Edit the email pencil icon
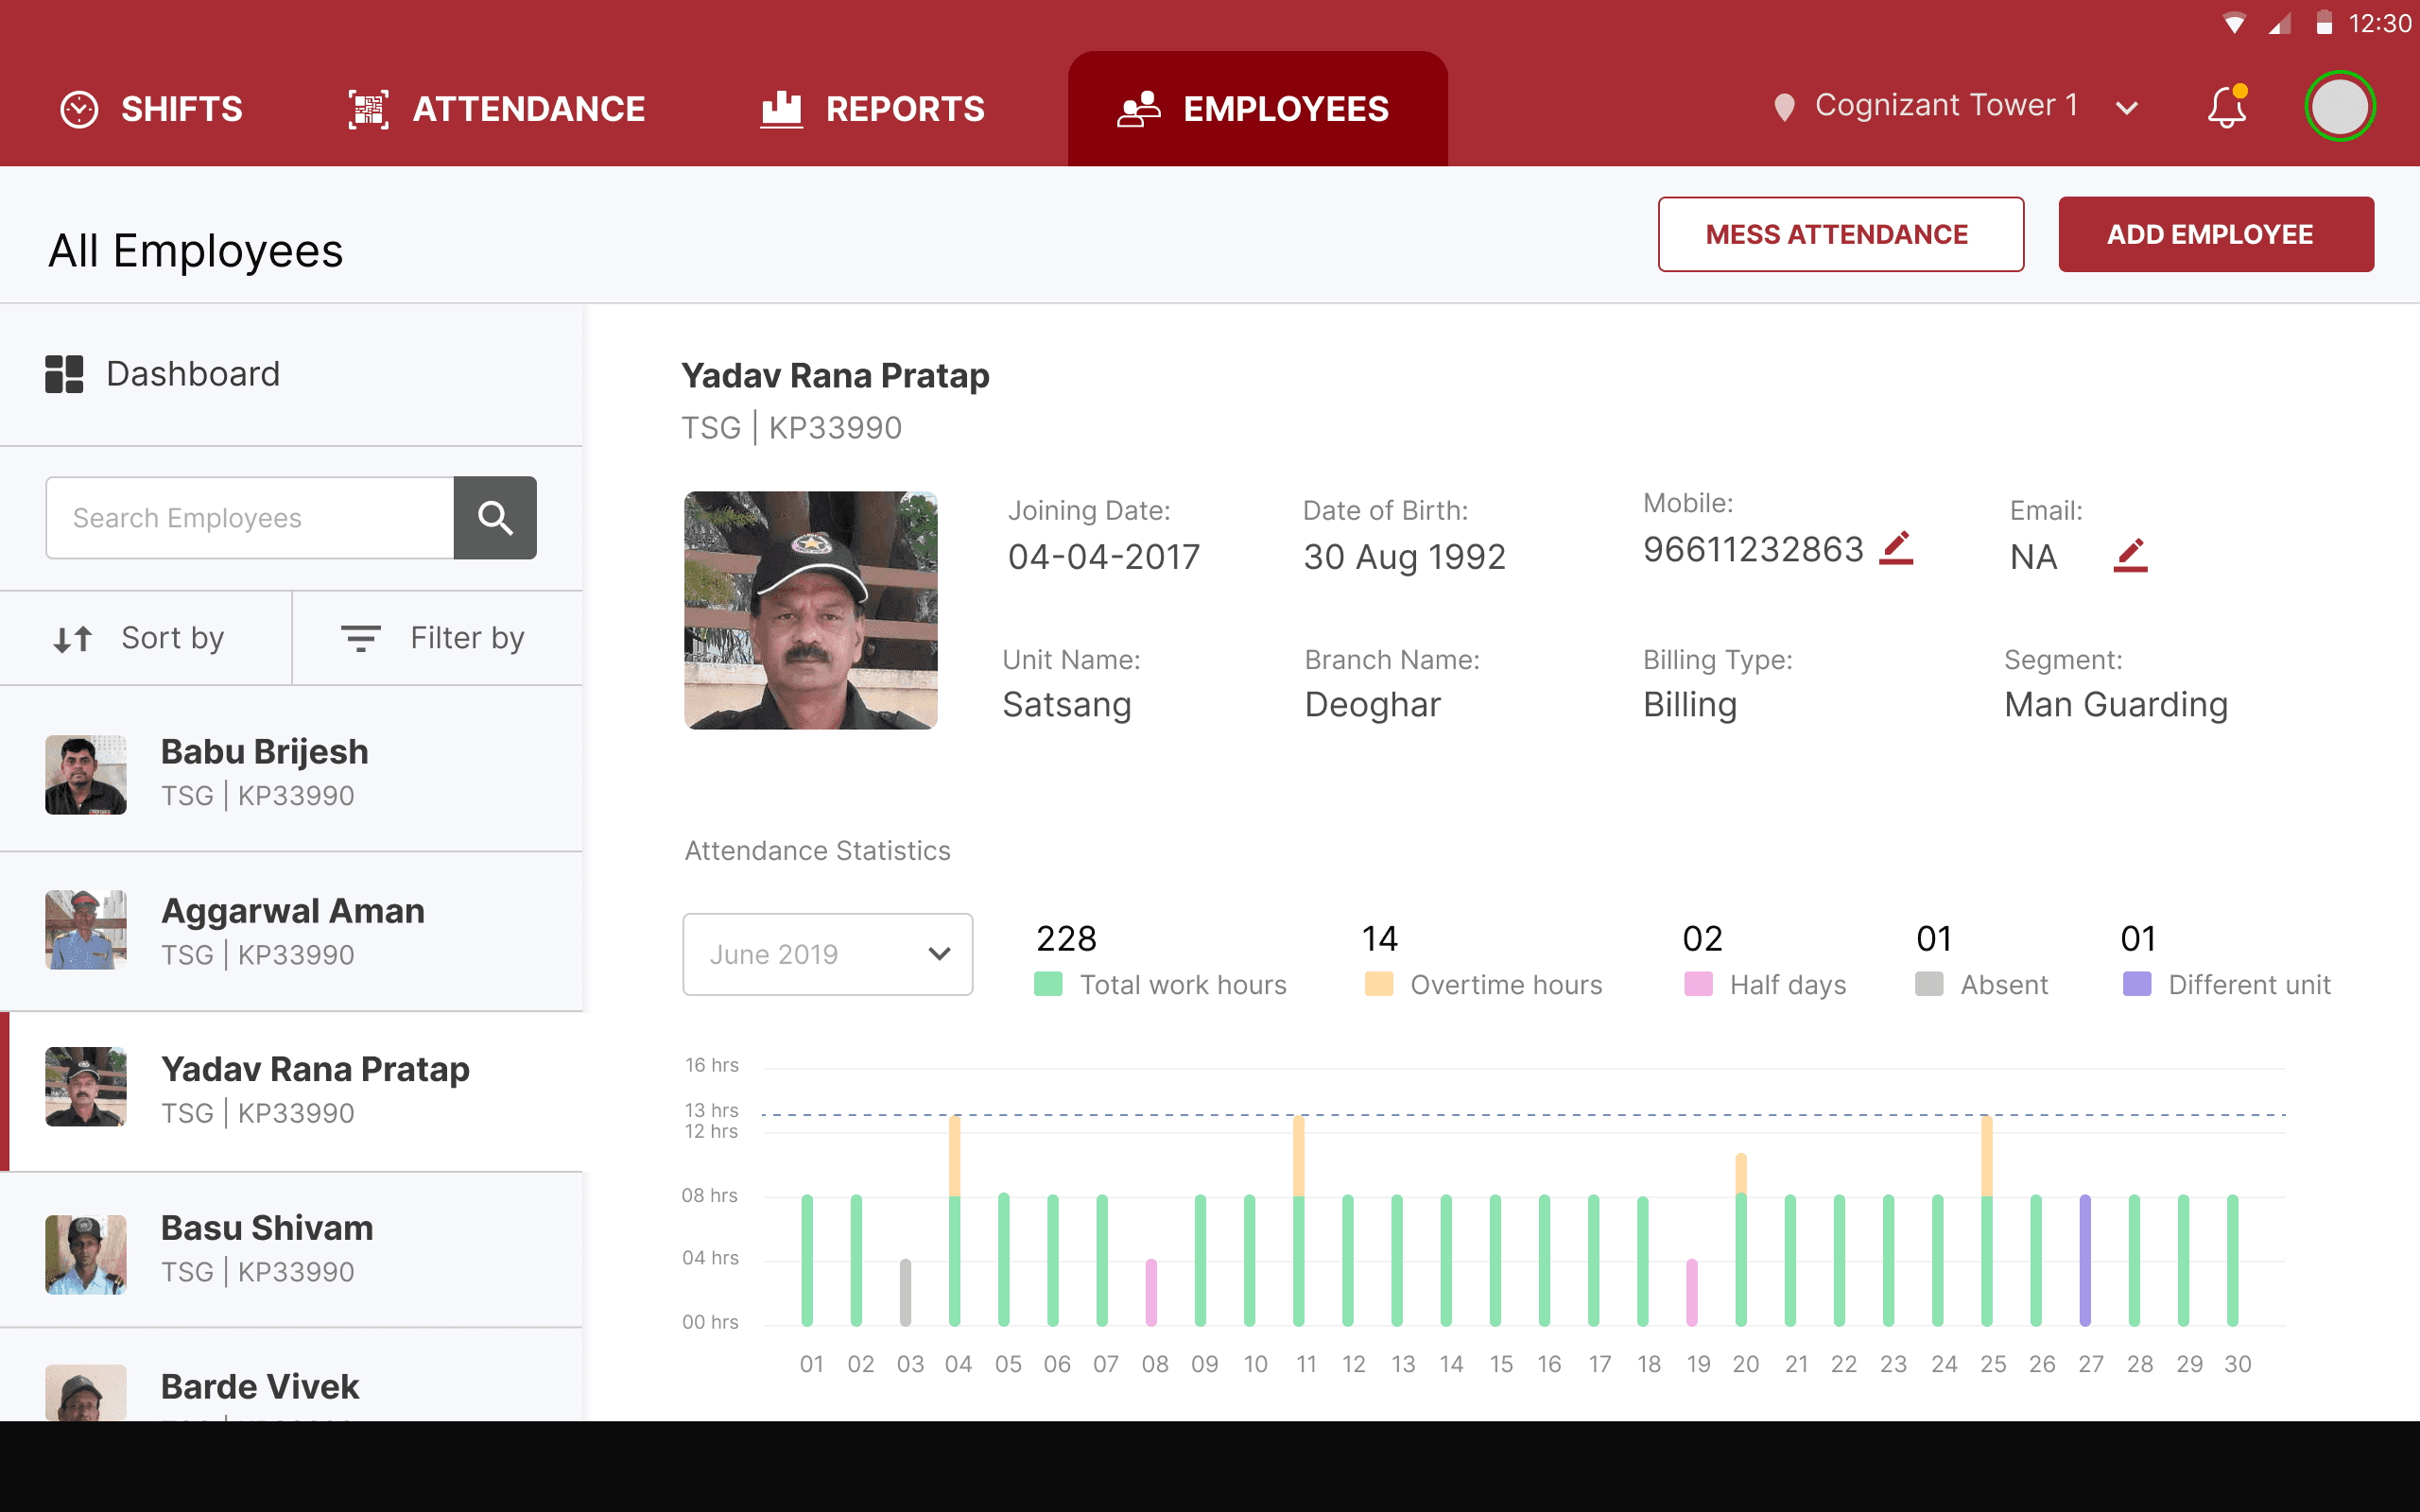2420x1512 pixels. point(2130,555)
